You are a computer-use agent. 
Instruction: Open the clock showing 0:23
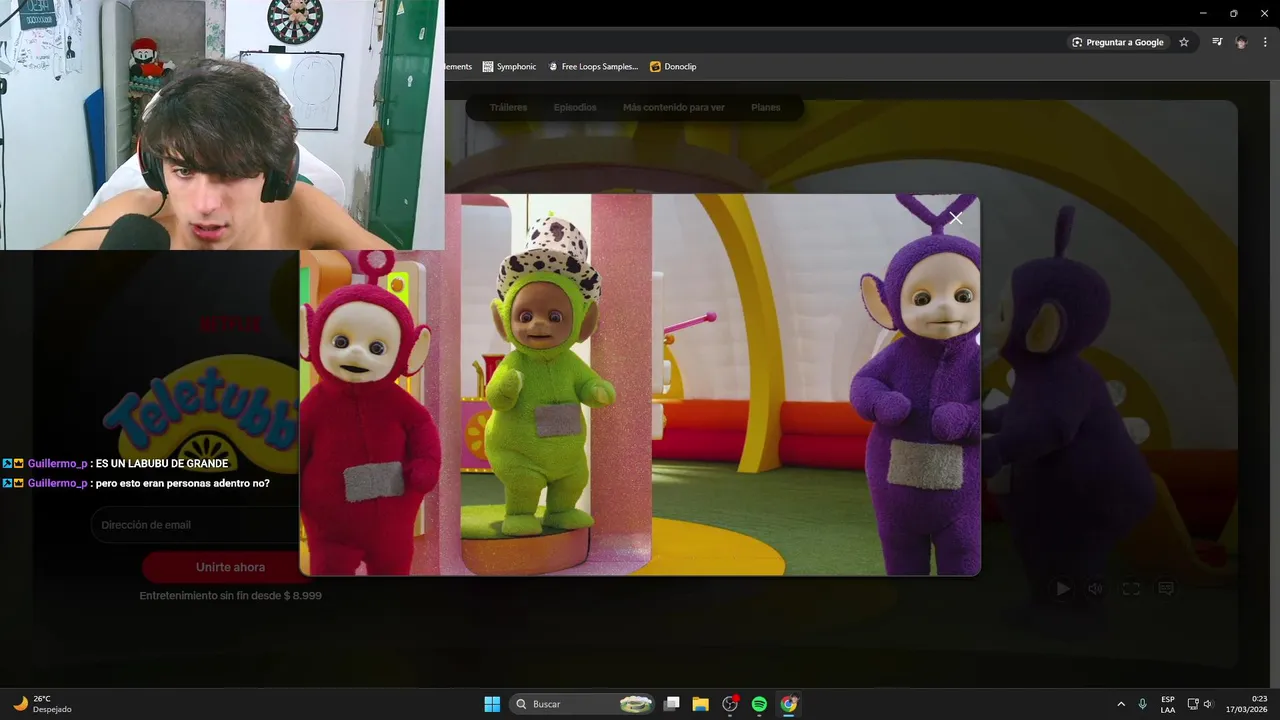click(1246, 704)
